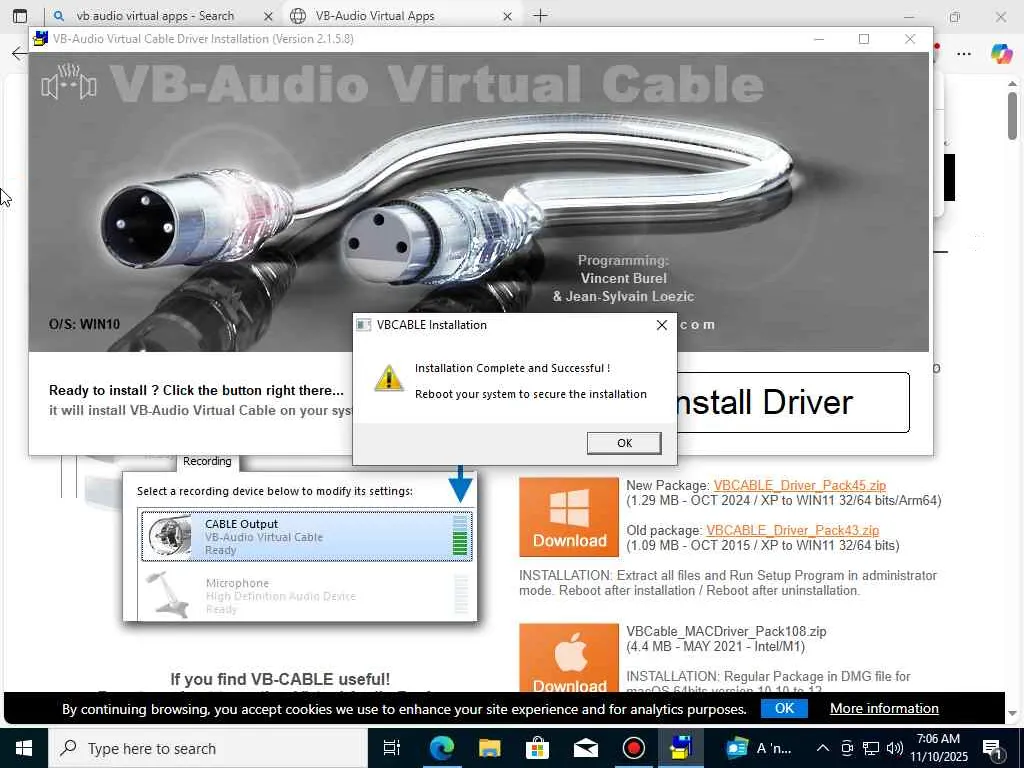Open Task View from the taskbar
This screenshot has height=768, width=1024.
(x=391, y=748)
